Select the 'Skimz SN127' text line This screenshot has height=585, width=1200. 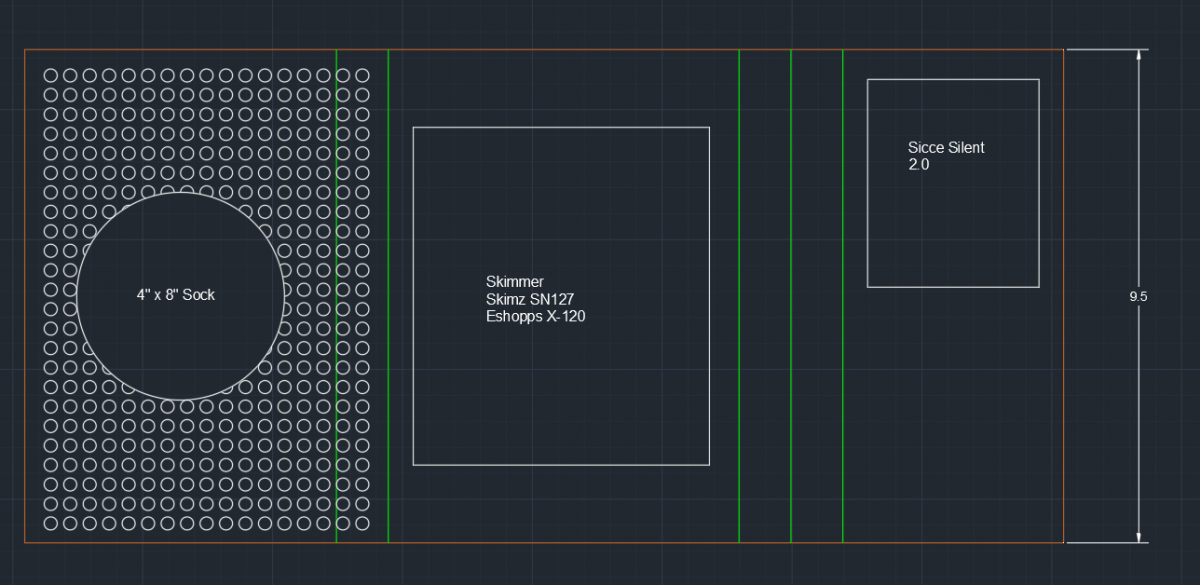tap(529, 299)
